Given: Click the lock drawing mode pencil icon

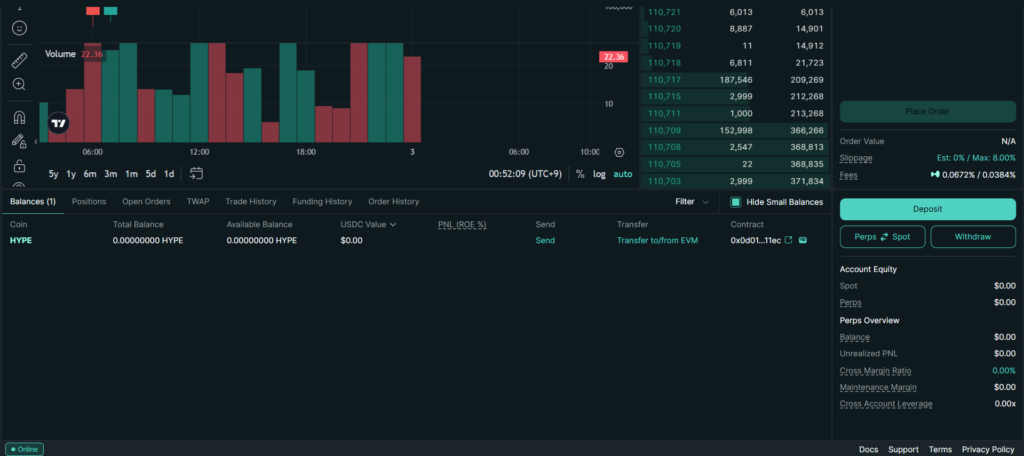Looking at the screenshot, I should 19,141.
